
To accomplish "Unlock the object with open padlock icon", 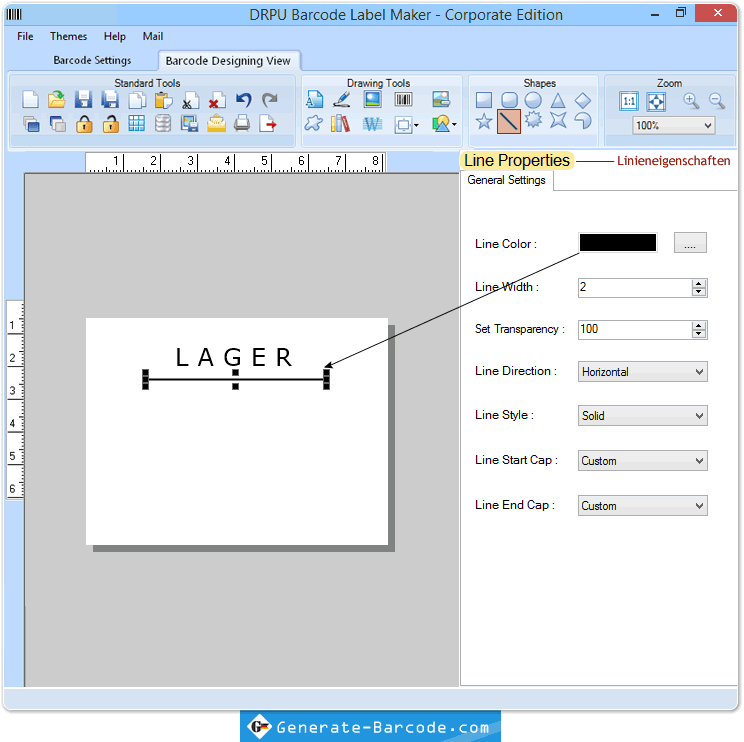I will coord(111,124).
